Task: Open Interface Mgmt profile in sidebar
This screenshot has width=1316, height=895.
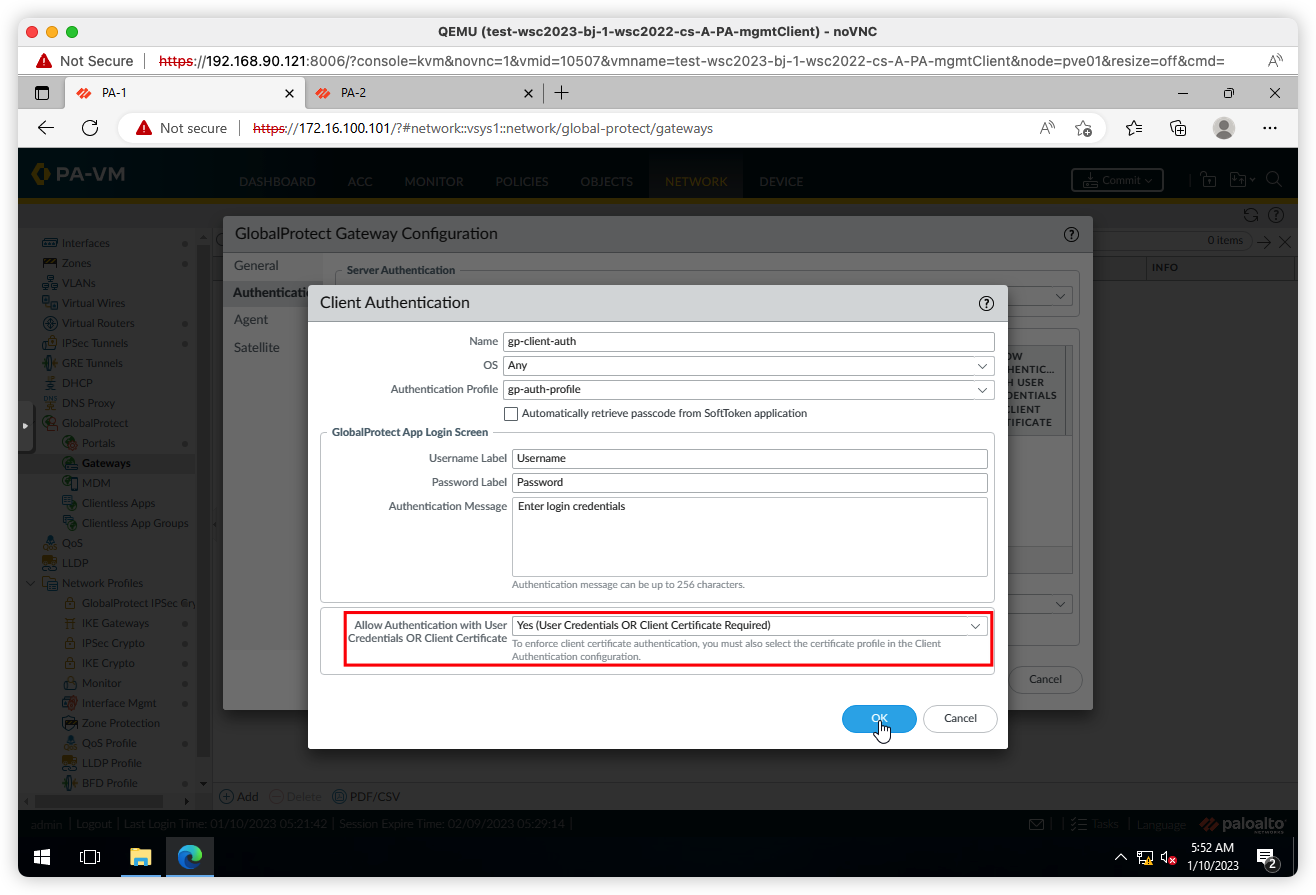Action: (x=119, y=703)
